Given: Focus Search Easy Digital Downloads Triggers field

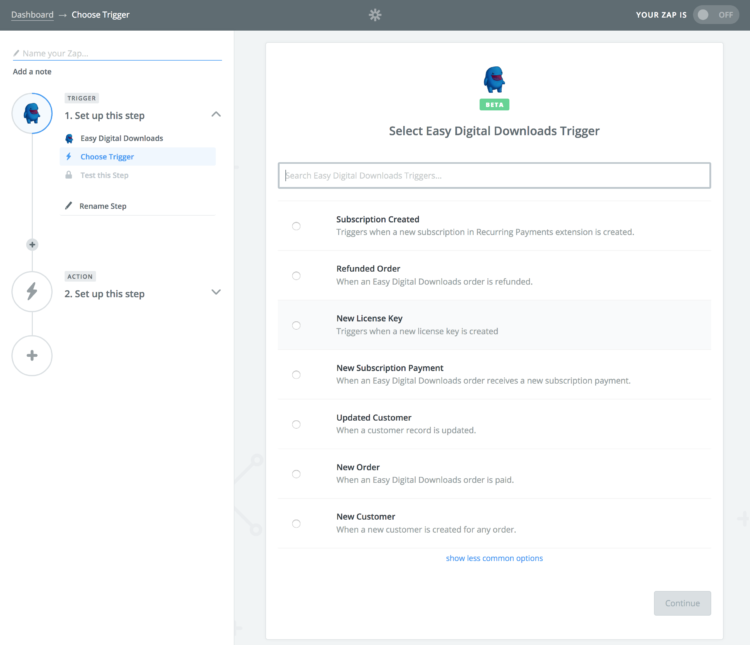Looking at the screenshot, I should (494, 176).
